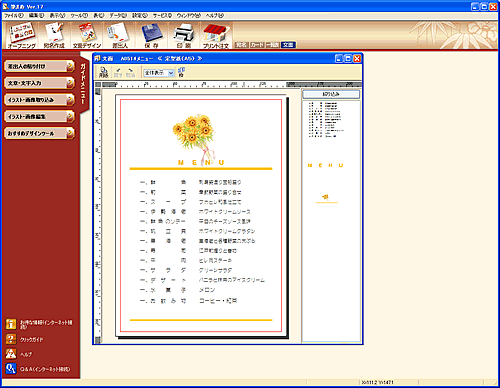Screen dimensions: 500x388
Task: Open the 表示(V) menu
Action: [x=57, y=15]
